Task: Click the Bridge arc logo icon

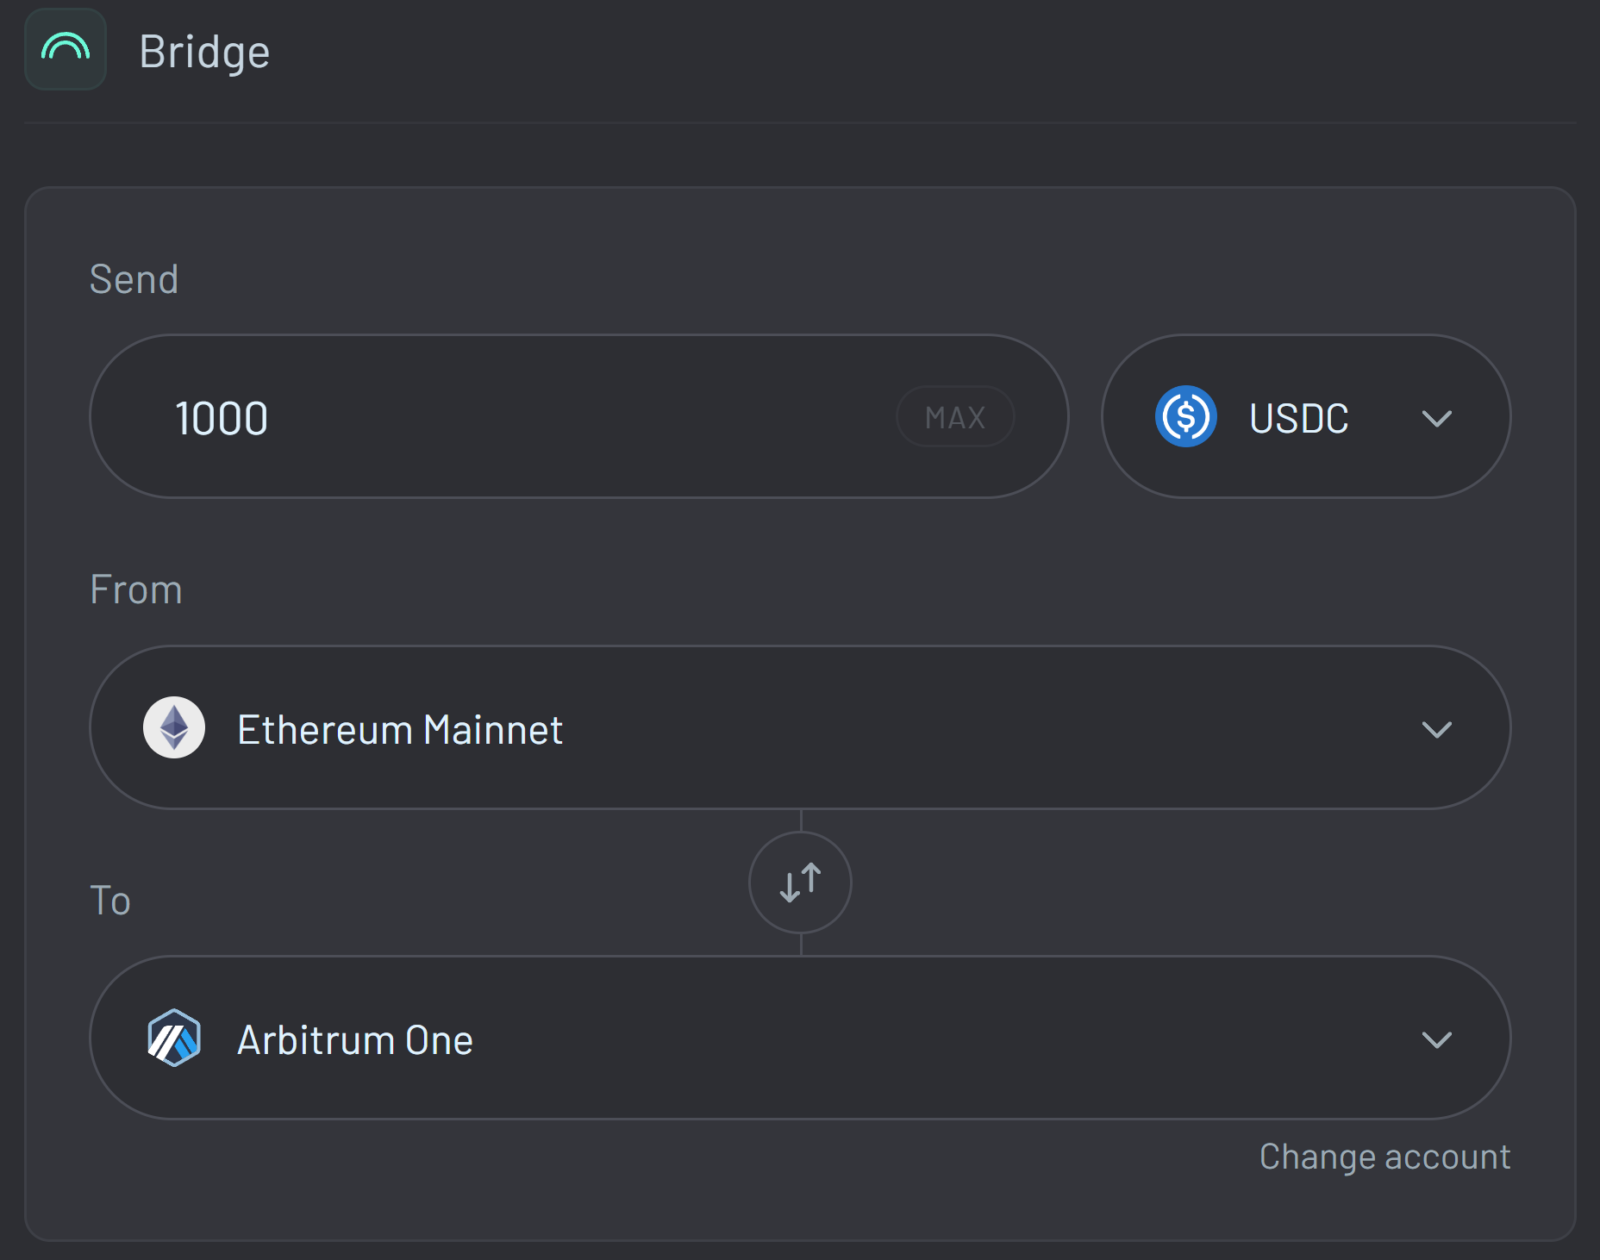Action: click(65, 49)
